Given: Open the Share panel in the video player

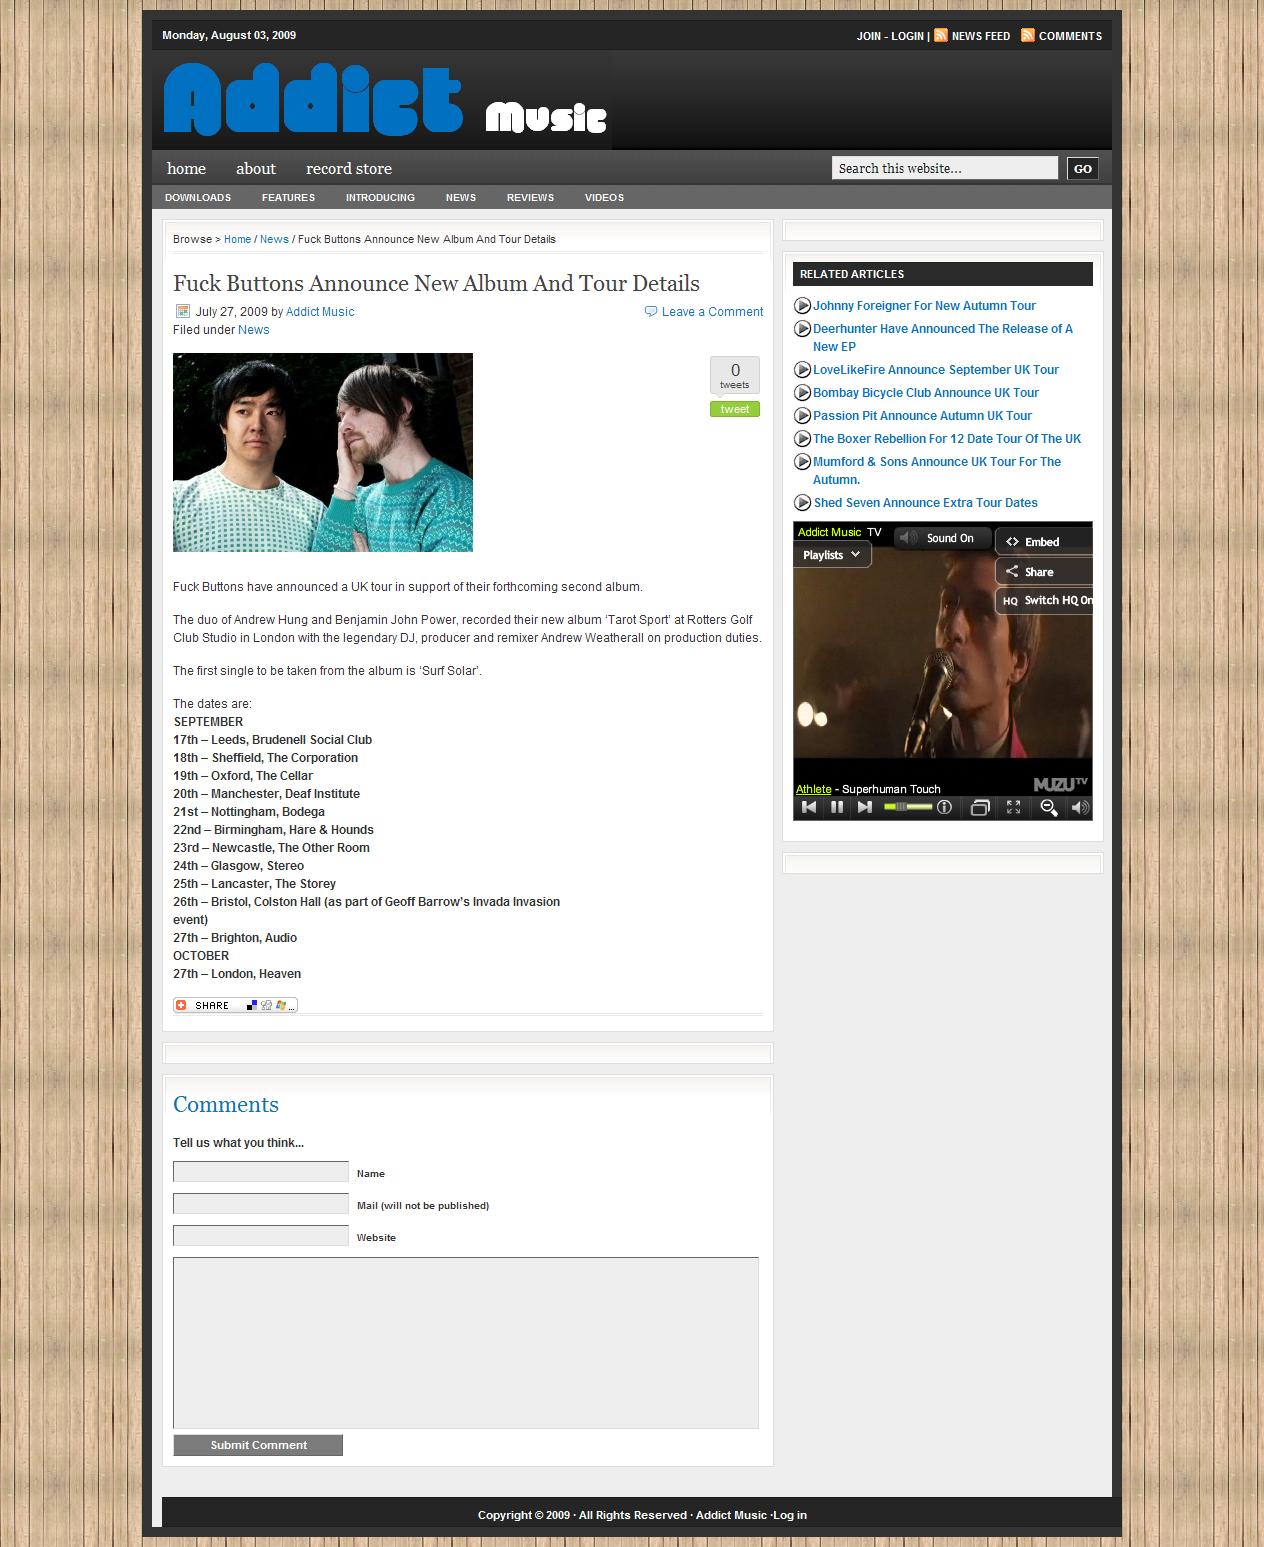Looking at the screenshot, I should click(x=1040, y=572).
